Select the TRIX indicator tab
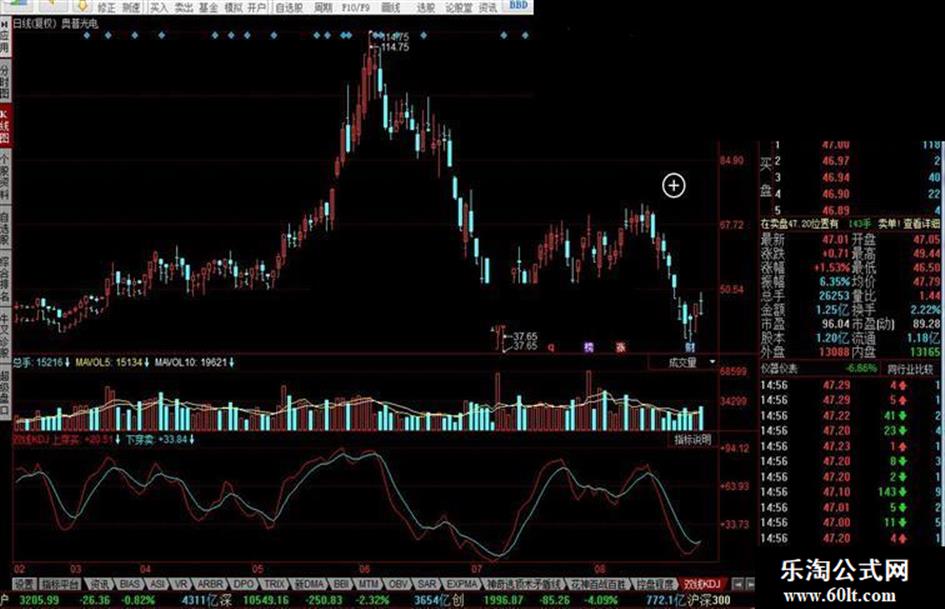Image resolution: width=945 pixels, height=609 pixels. point(274,584)
